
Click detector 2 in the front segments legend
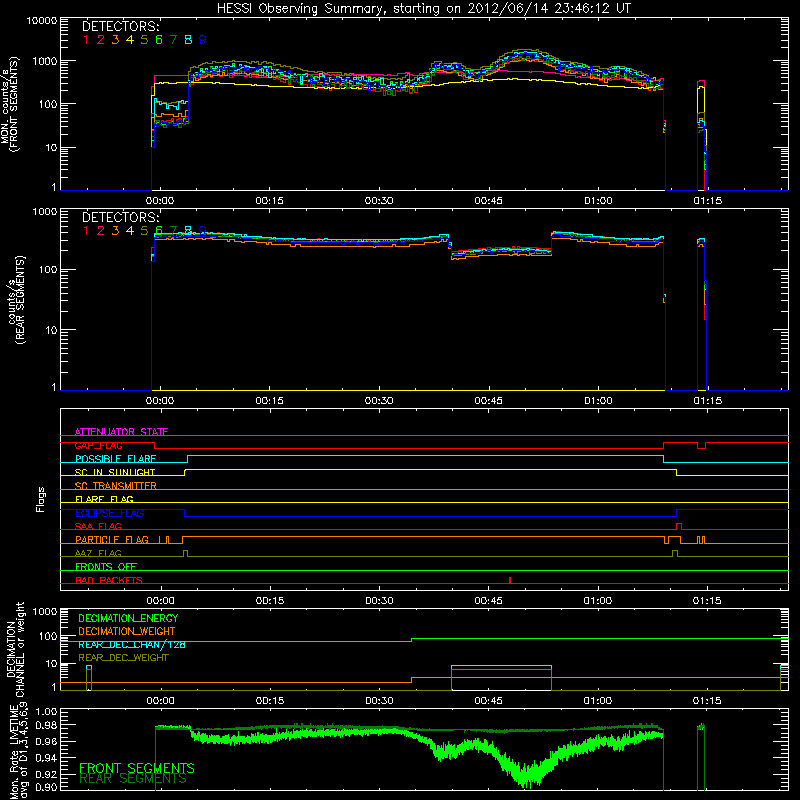tap(101, 40)
